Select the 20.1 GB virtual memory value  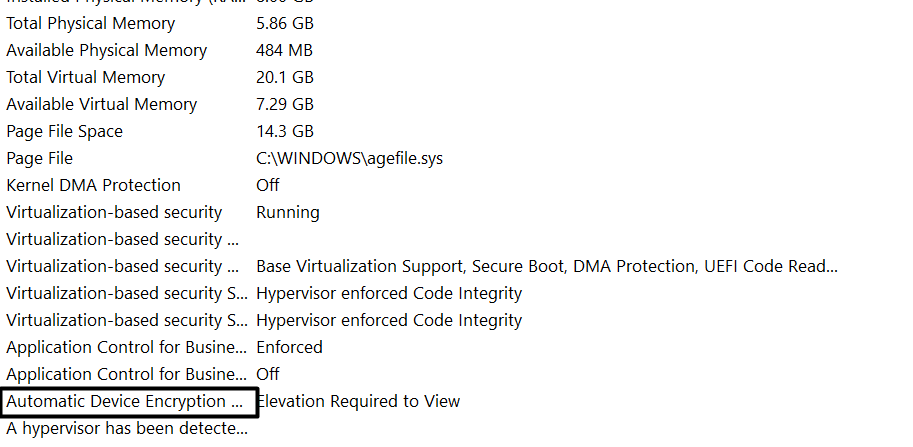coord(285,77)
